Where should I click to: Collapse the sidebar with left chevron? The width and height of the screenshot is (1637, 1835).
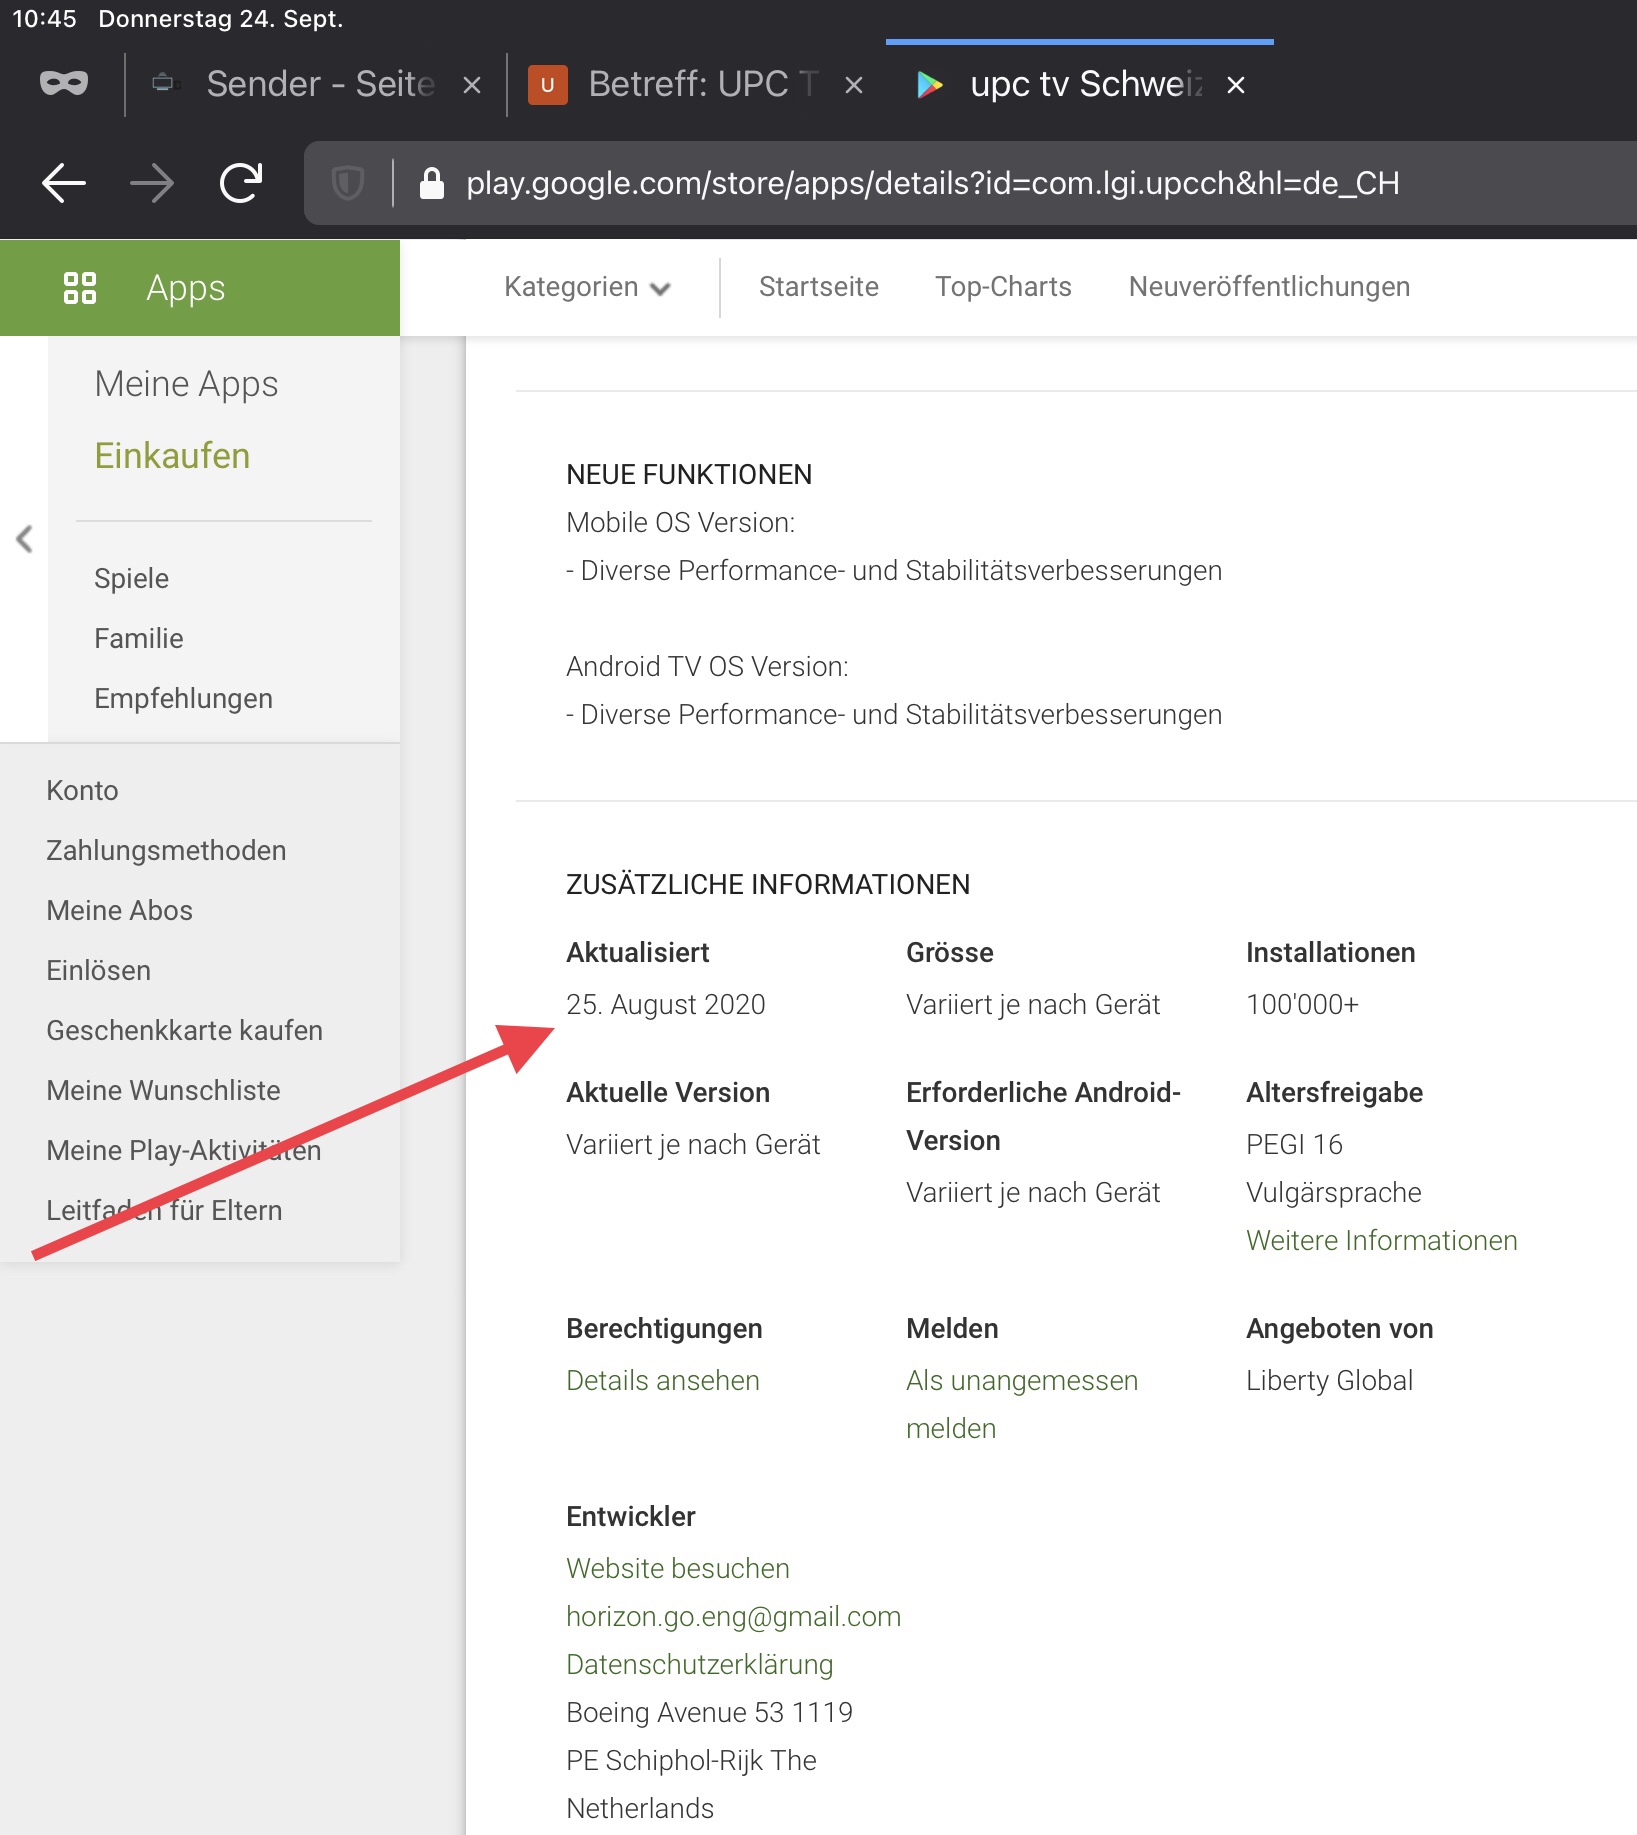click(x=25, y=539)
